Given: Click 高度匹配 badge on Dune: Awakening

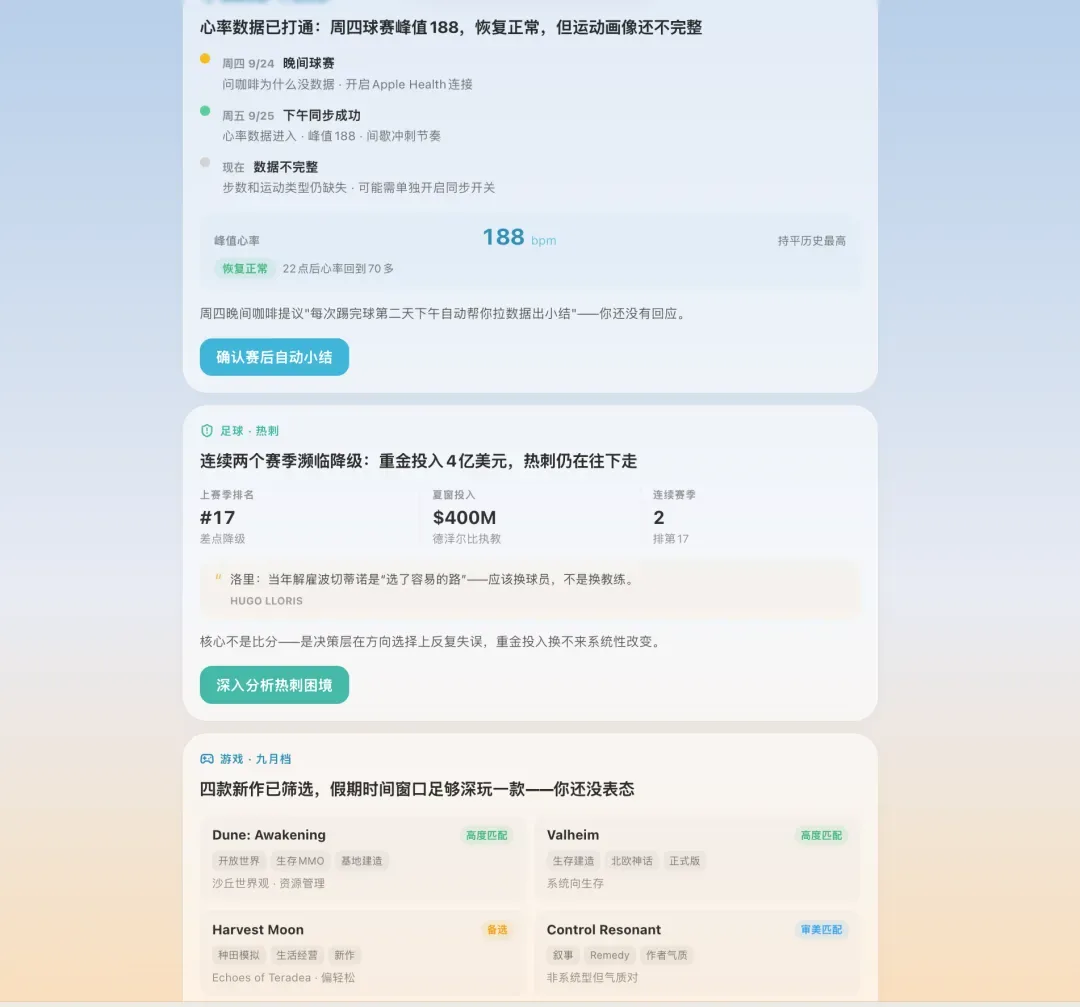Looking at the screenshot, I should tap(486, 835).
